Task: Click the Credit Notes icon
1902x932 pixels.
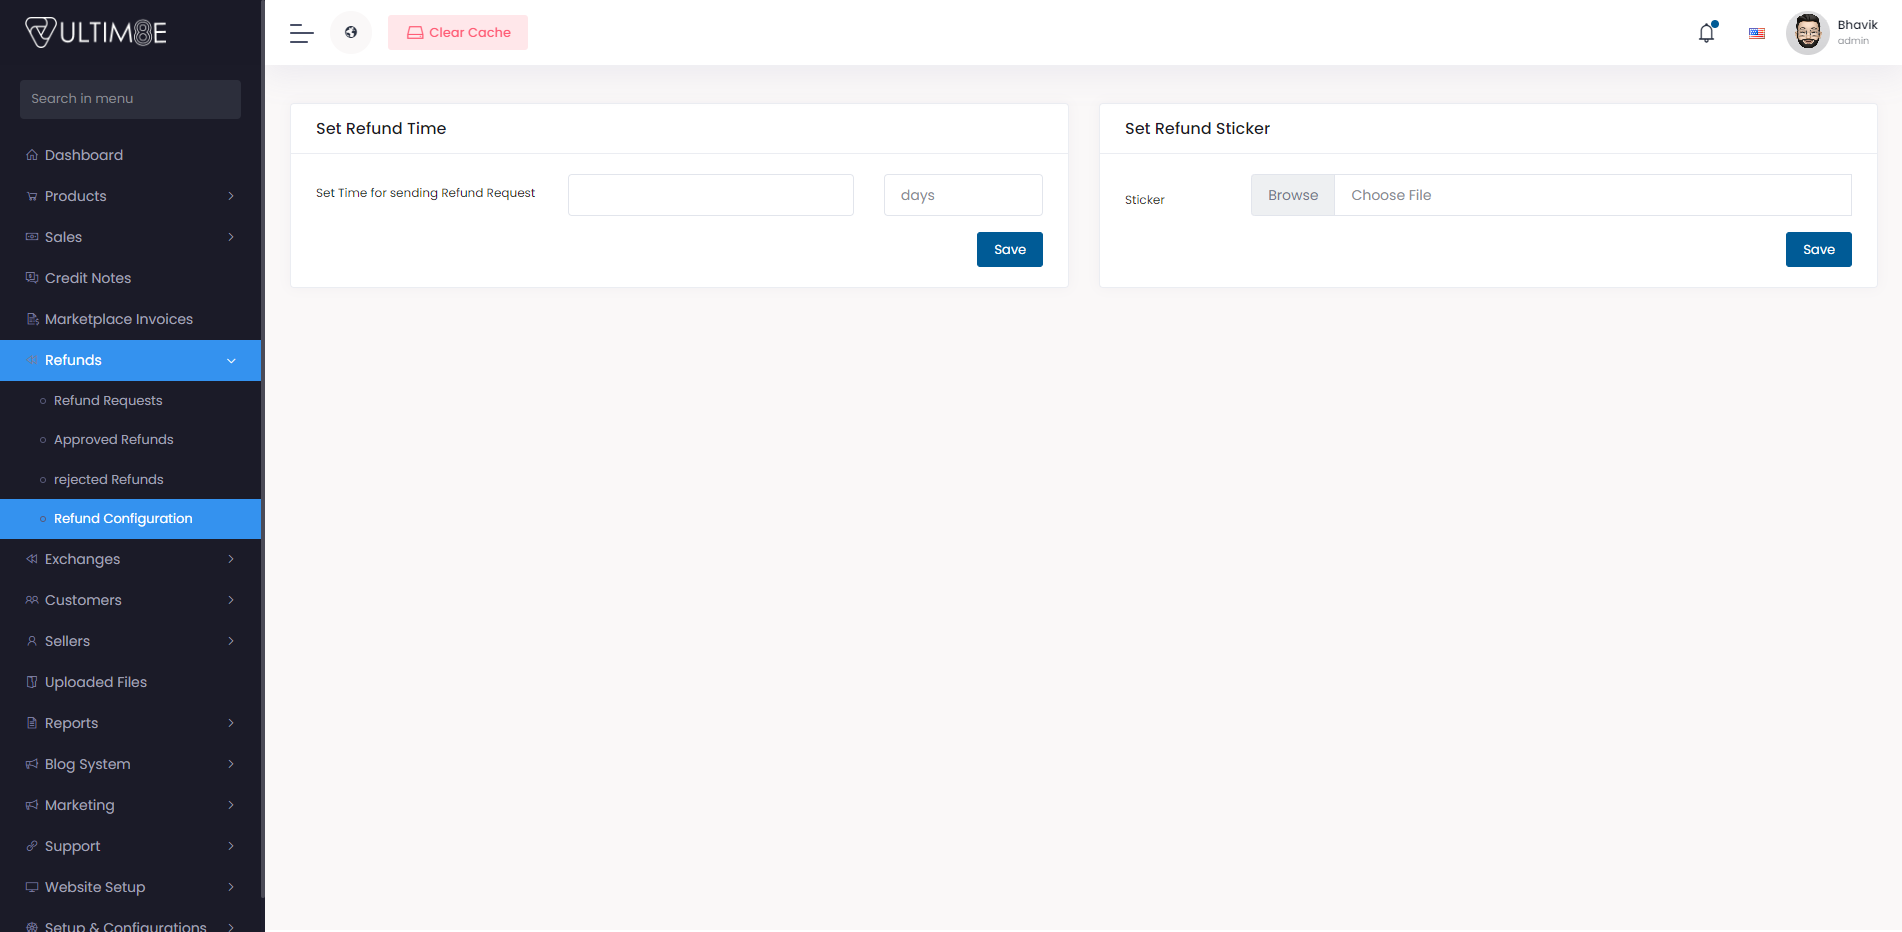Action: pyautogui.click(x=32, y=278)
